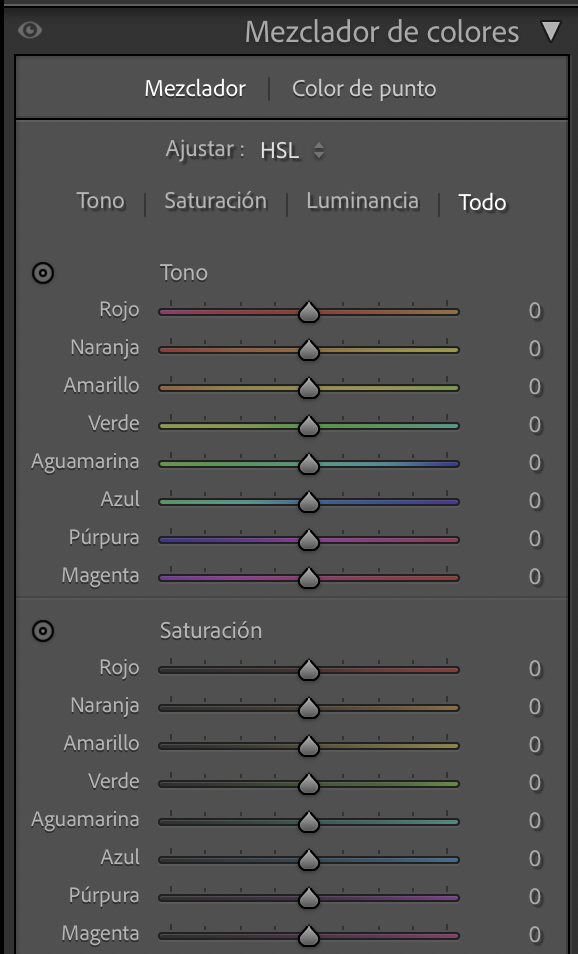Click the Magenta saturation slider handle
The width and height of the screenshot is (578, 954).
click(x=309, y=936)
